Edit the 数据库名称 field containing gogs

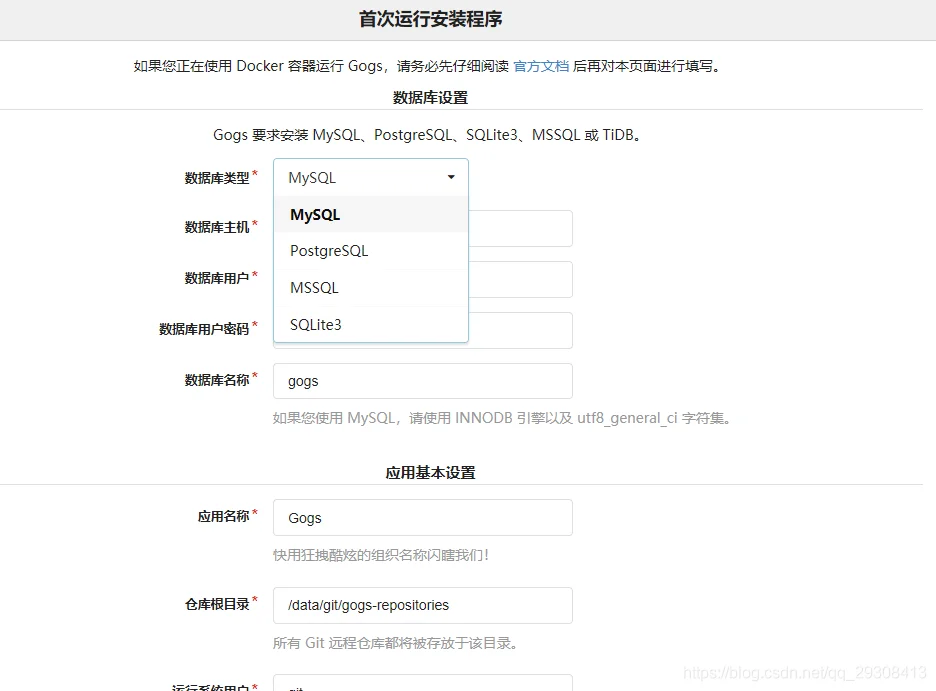point(423,381)
